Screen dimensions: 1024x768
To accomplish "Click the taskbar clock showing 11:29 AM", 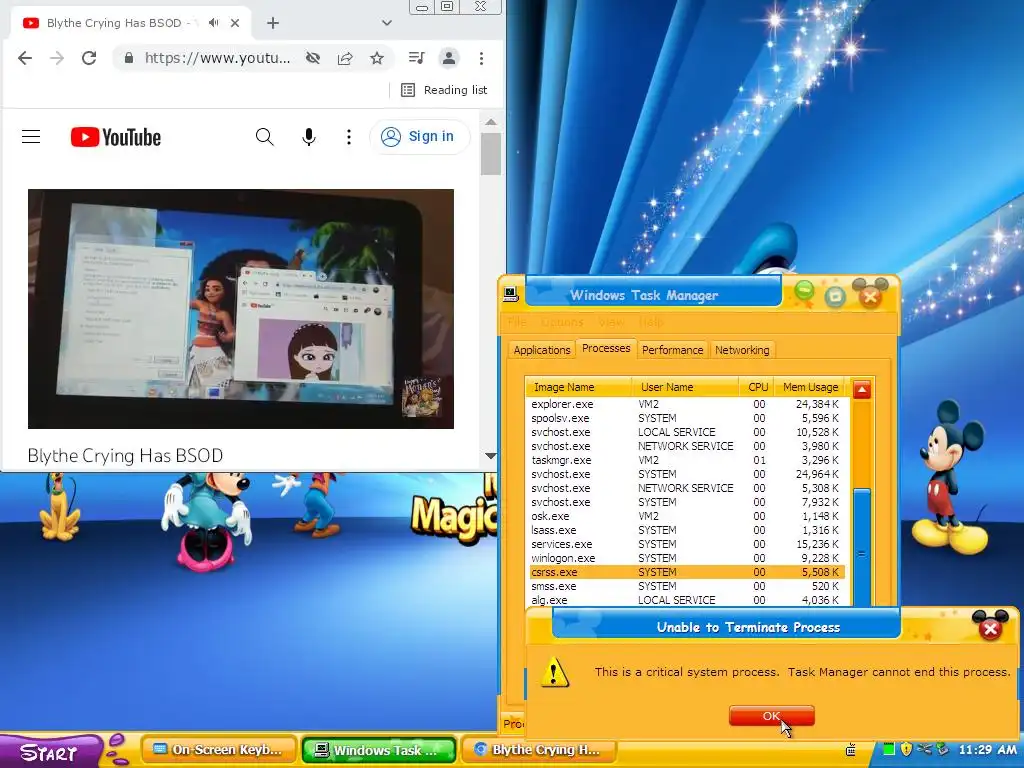I will 988,750.
